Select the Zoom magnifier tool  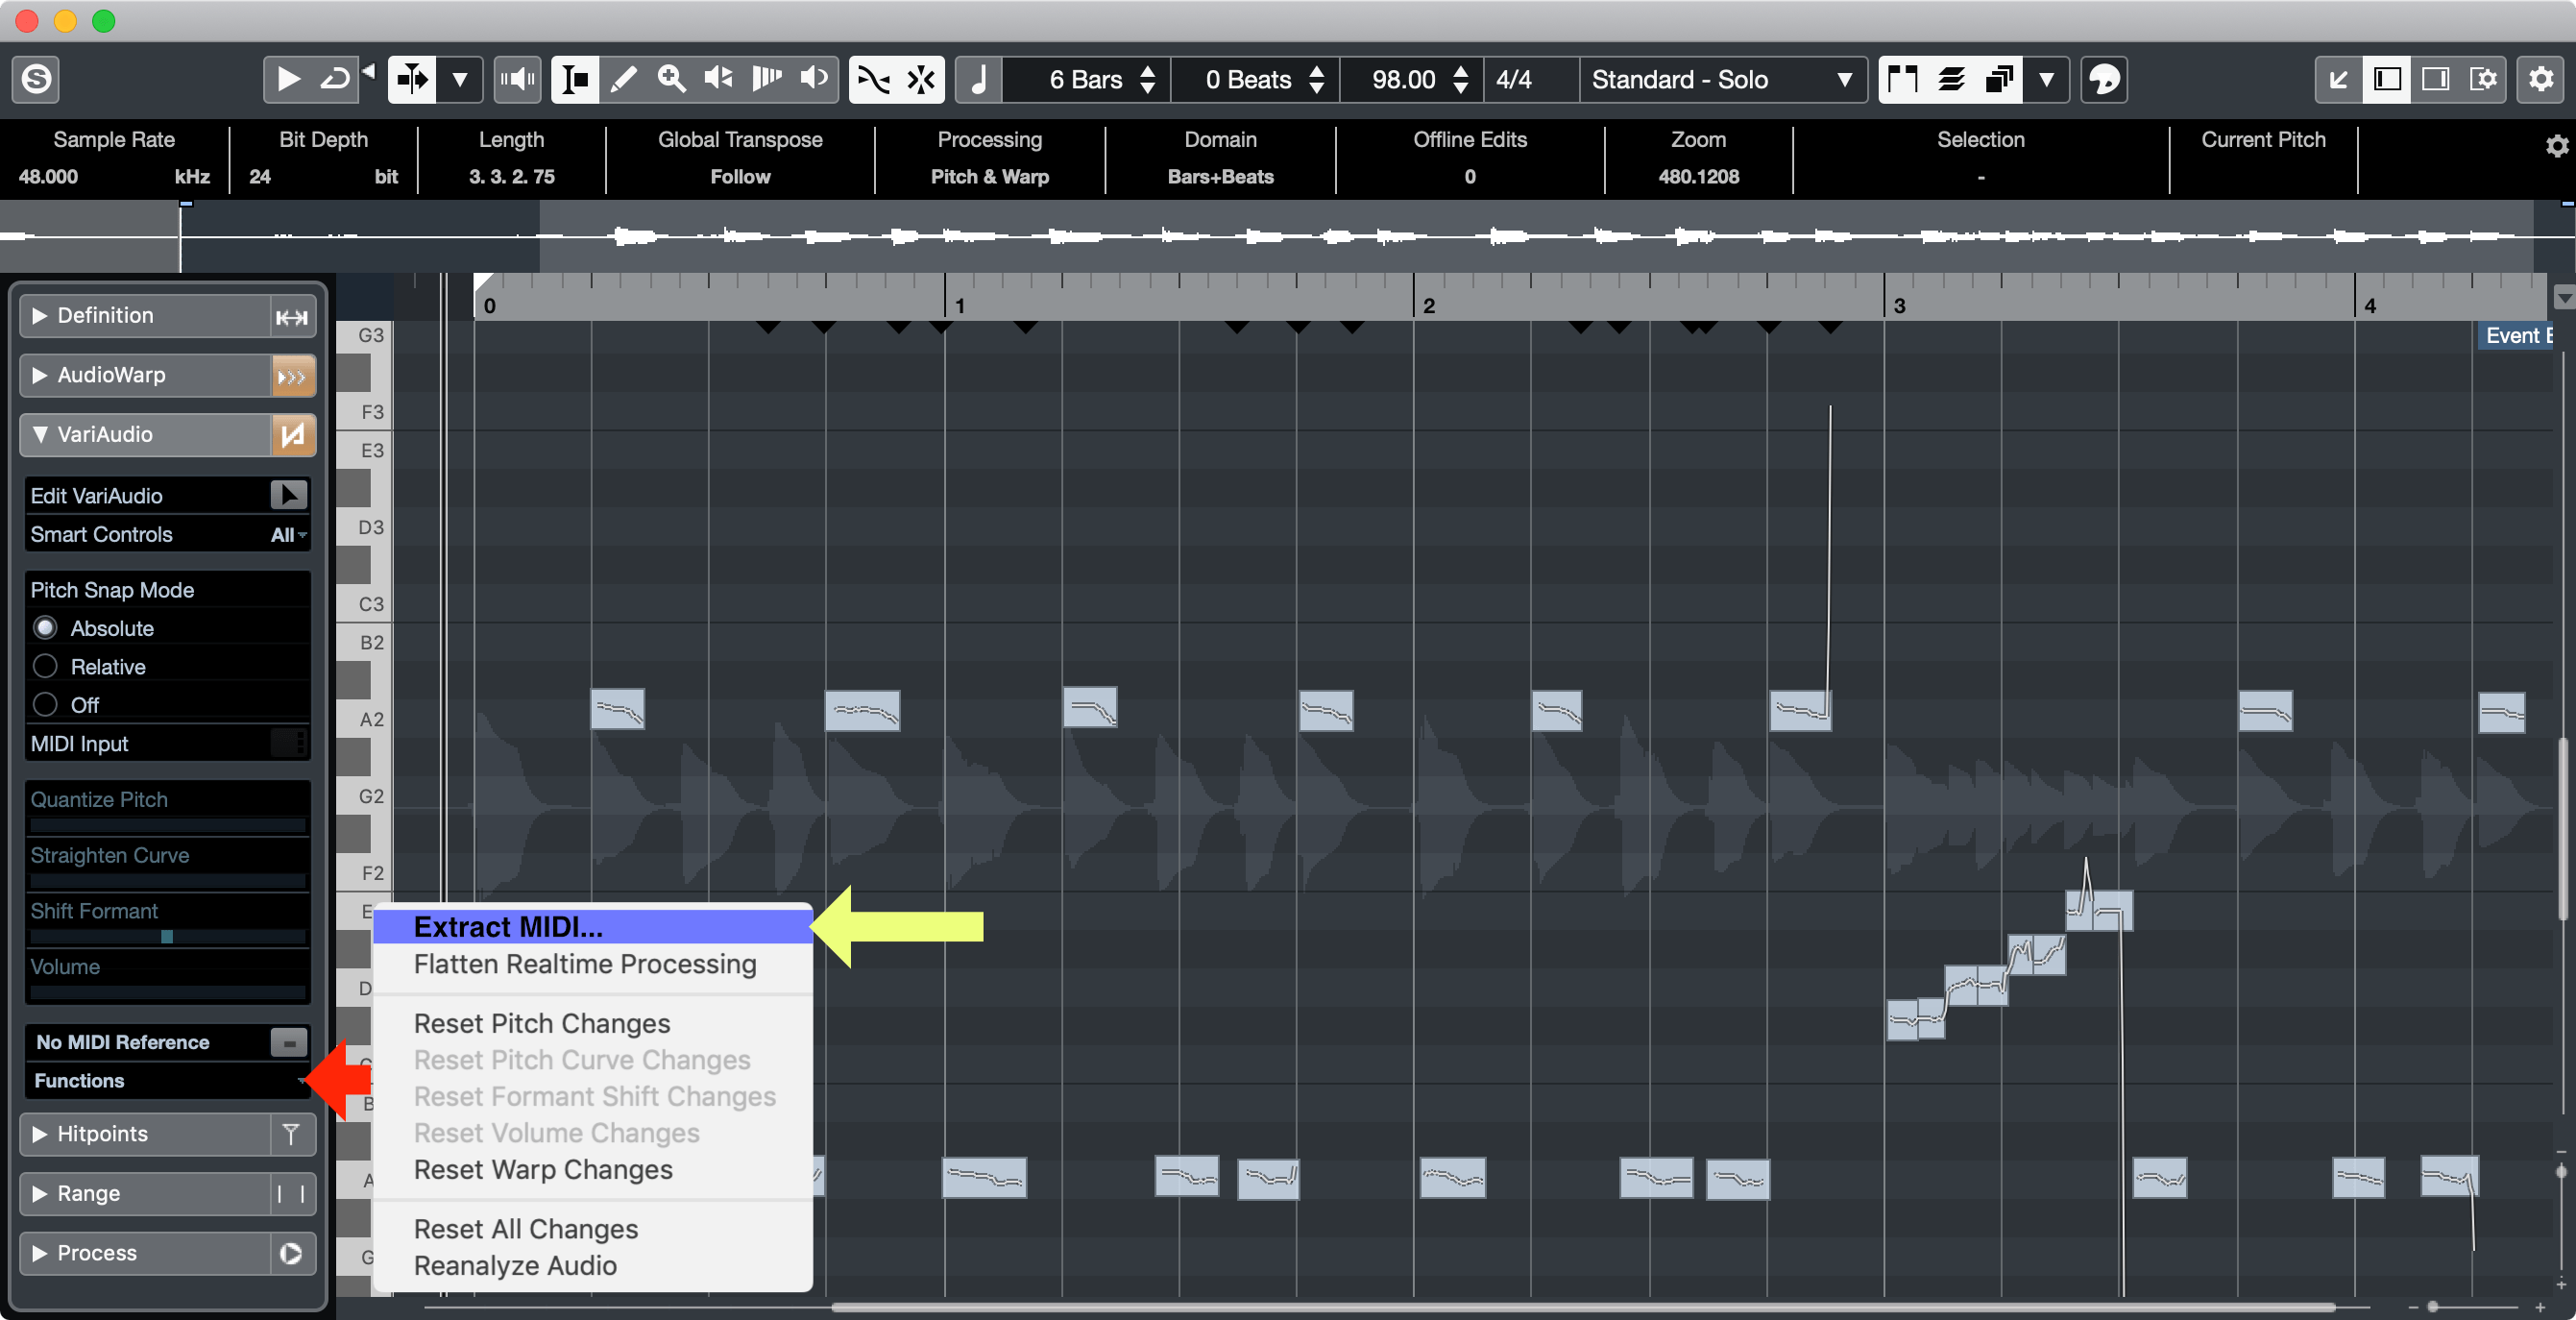671,79
